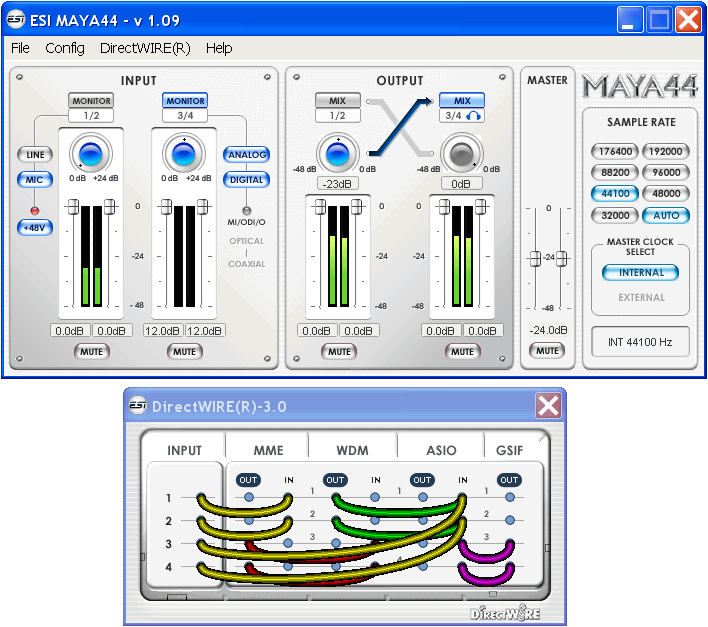Click the blue gain knob for input 1/2
The height and width of the screenshot is (627, 708).
point(90,154)
